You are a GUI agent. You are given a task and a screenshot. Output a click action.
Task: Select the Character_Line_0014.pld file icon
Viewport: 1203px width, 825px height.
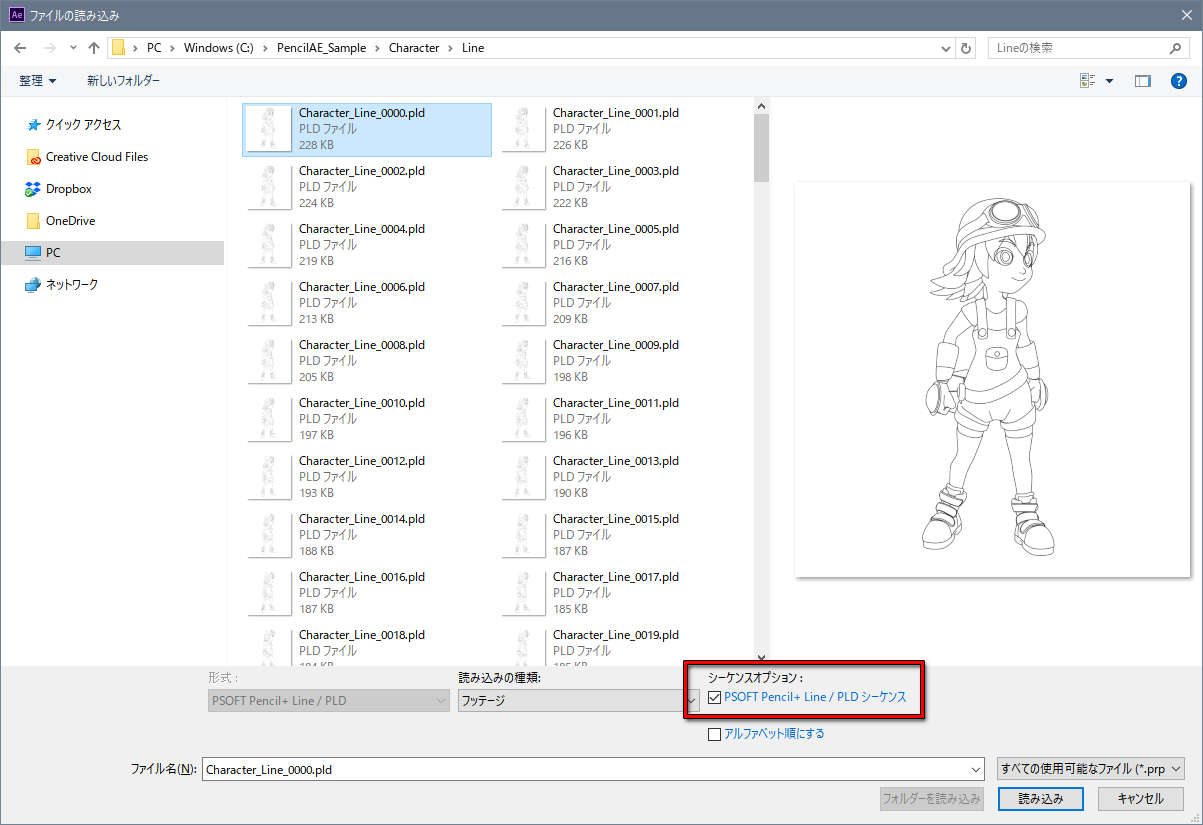tap(267, 535)
